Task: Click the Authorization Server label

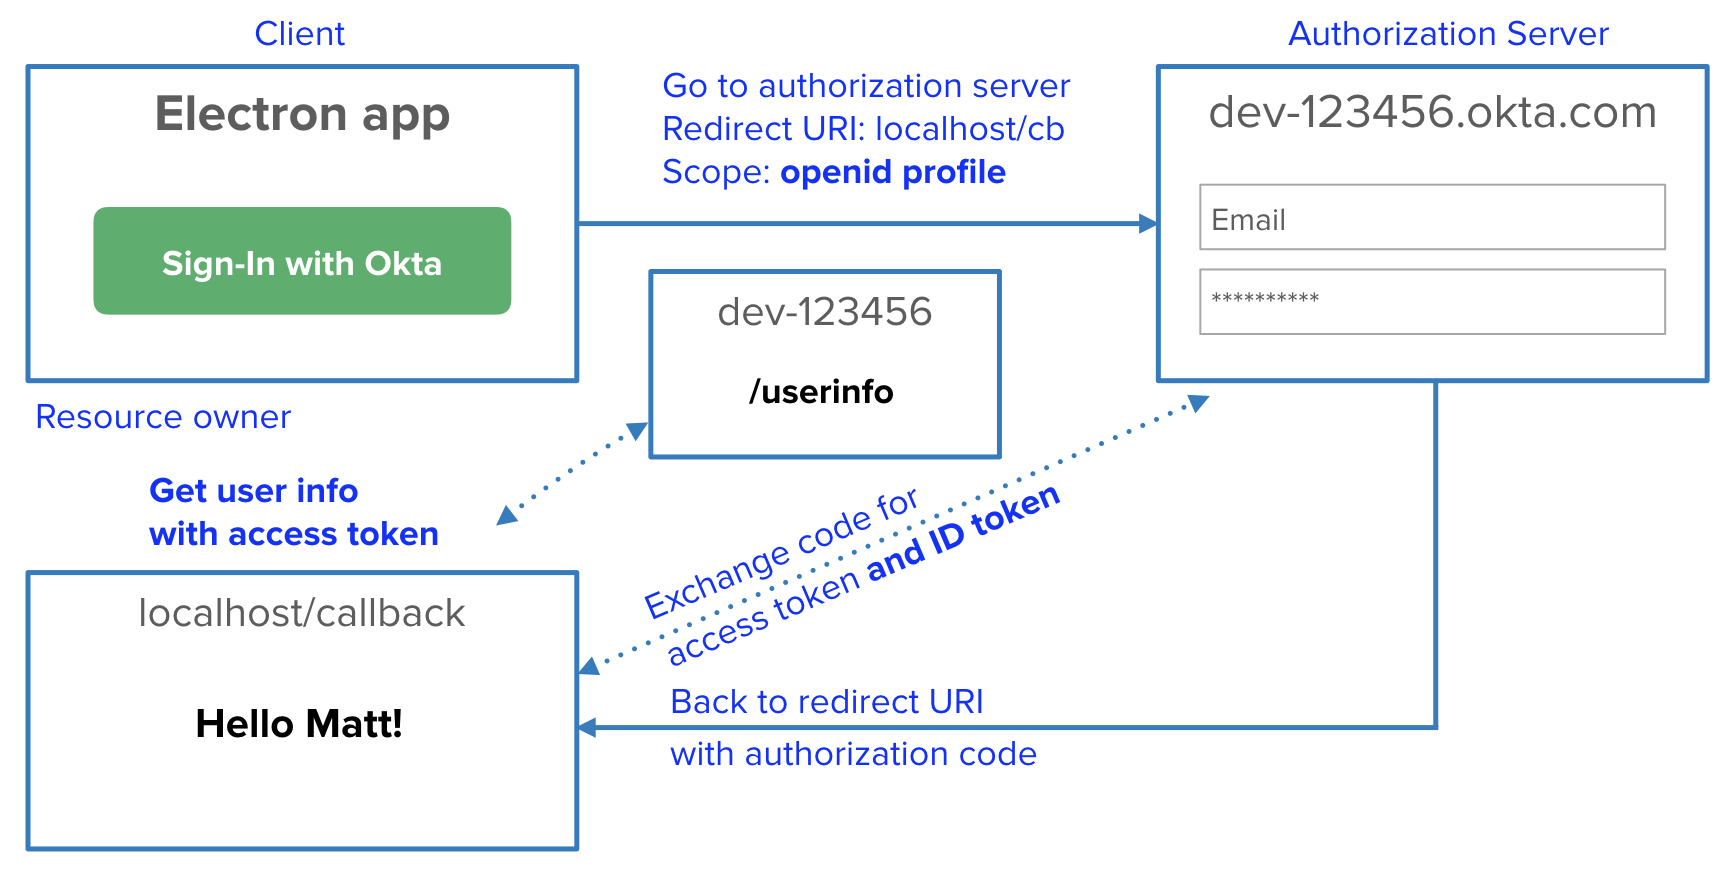Action: click(1447, 34)
